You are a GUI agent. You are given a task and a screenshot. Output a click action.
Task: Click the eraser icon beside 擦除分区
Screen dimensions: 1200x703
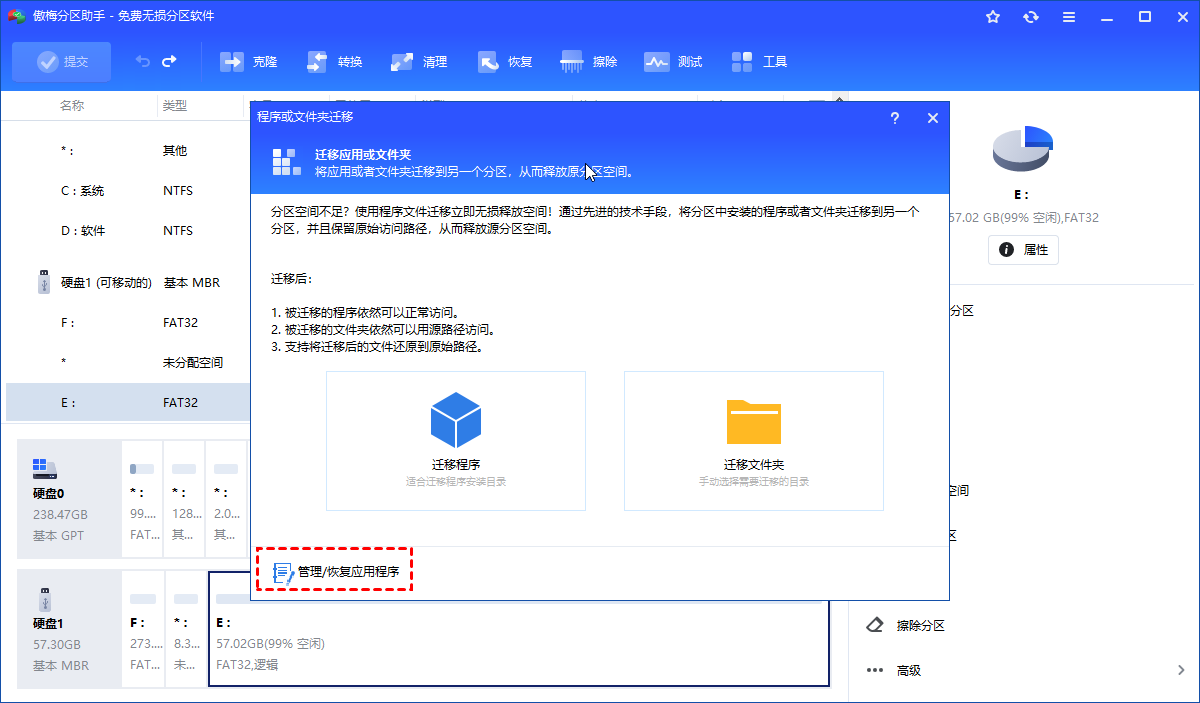point(875,625)
